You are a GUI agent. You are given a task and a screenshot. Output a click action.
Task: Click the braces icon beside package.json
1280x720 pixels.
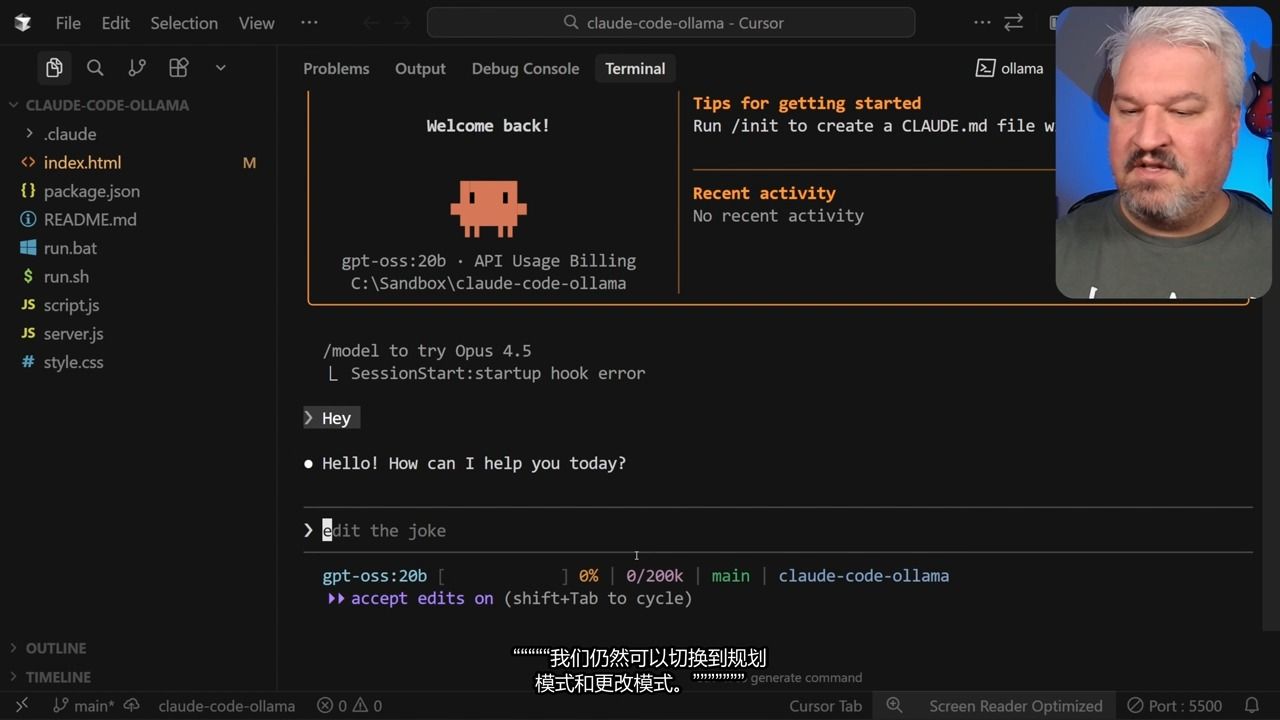[x=28, y=191]
